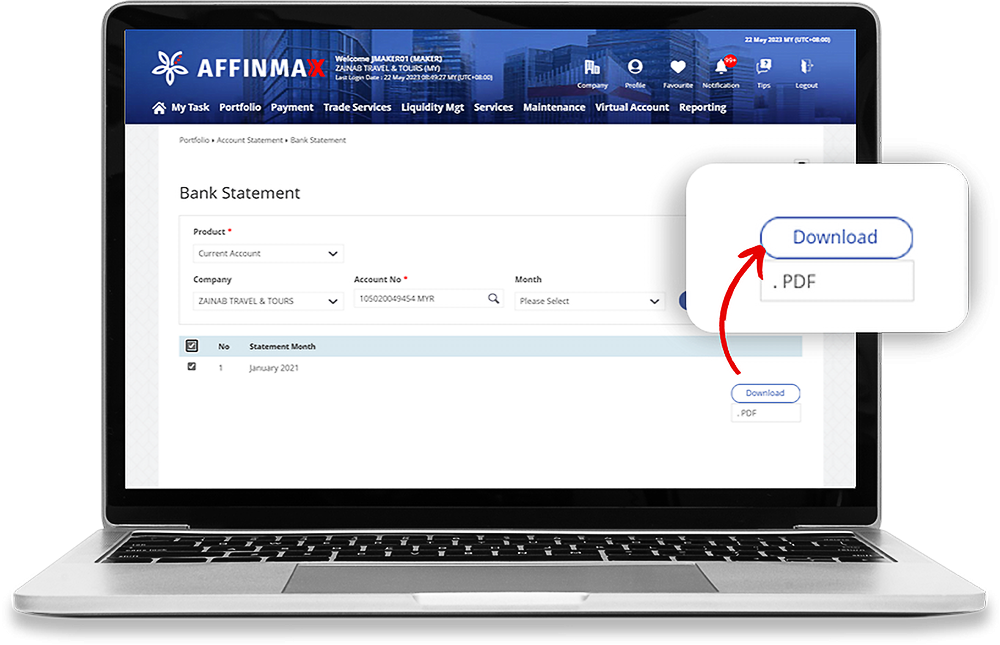
Task: Click the 'Welcome JMAKER01 (MAKER)' text
Action: [388, 59]
